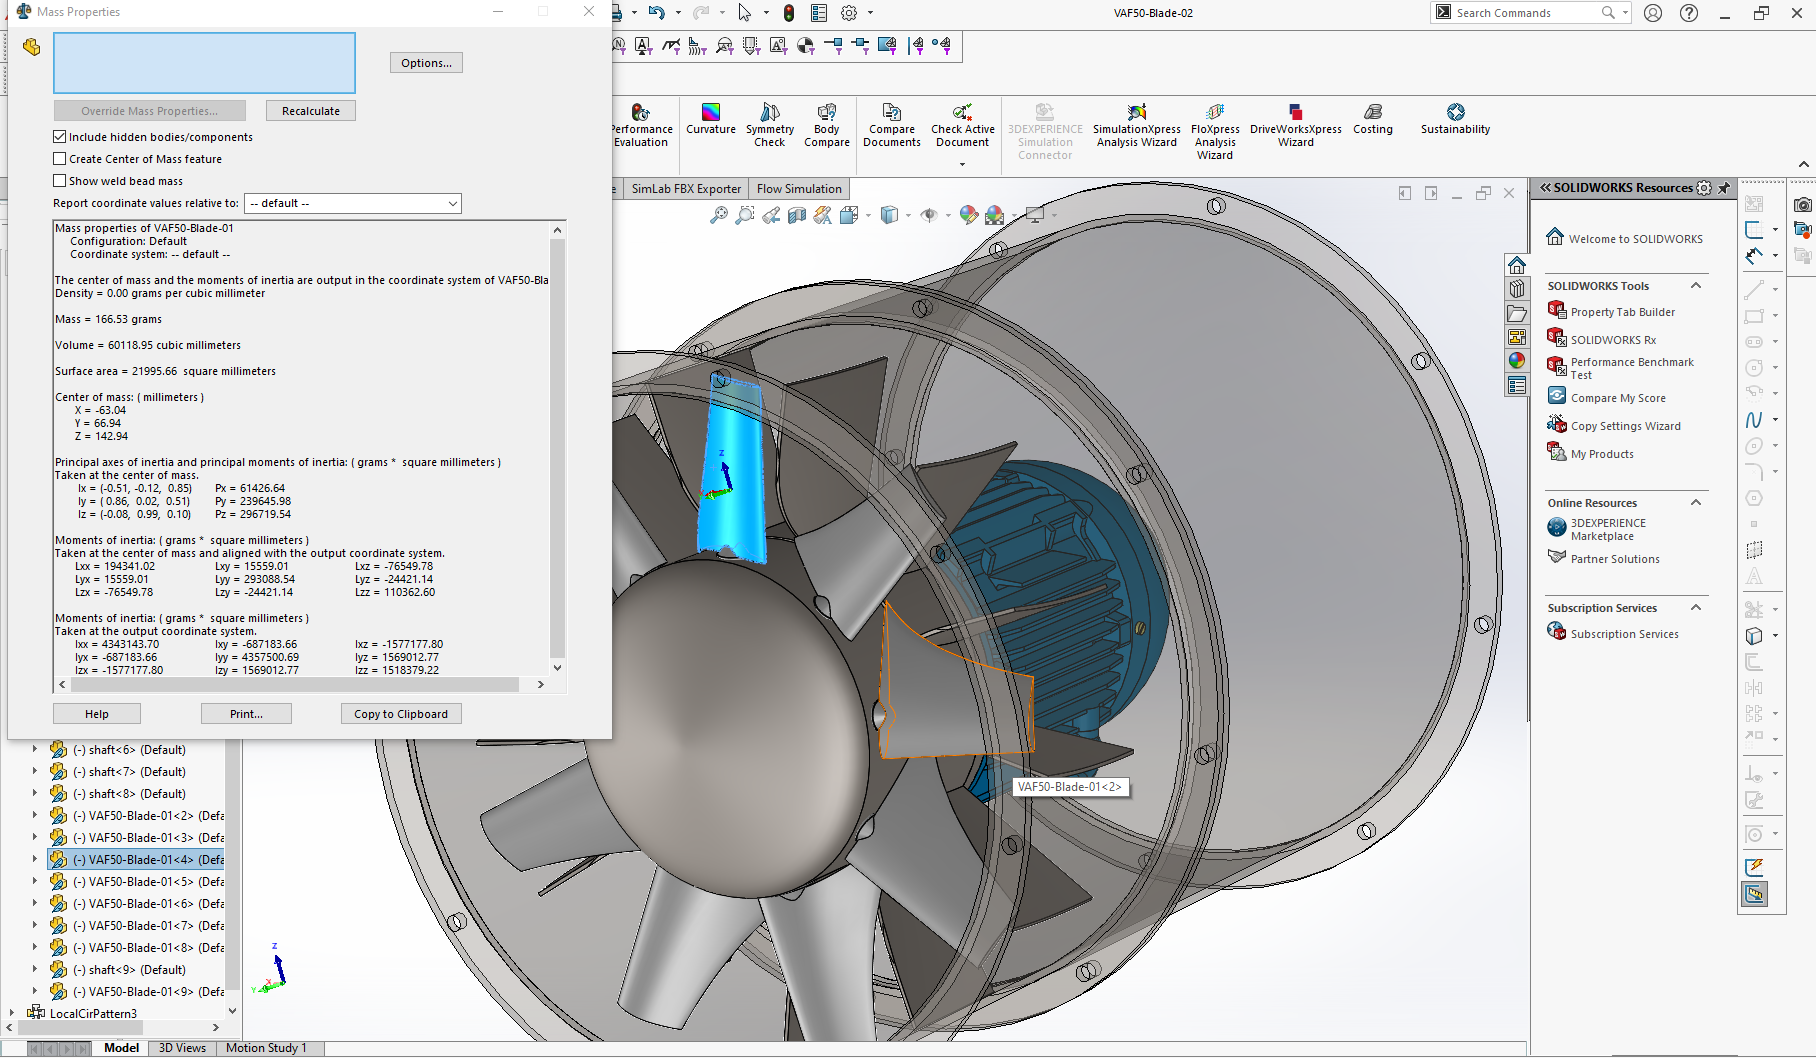This screenshot has width=1816, height=1058.
Task: Click the results horizontal scrollbar
Action: pos(294,685)
